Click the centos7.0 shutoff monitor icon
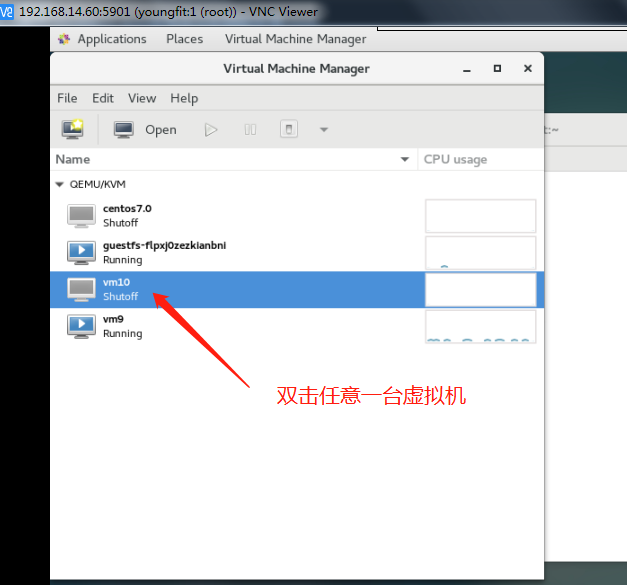 coord(81,216)
